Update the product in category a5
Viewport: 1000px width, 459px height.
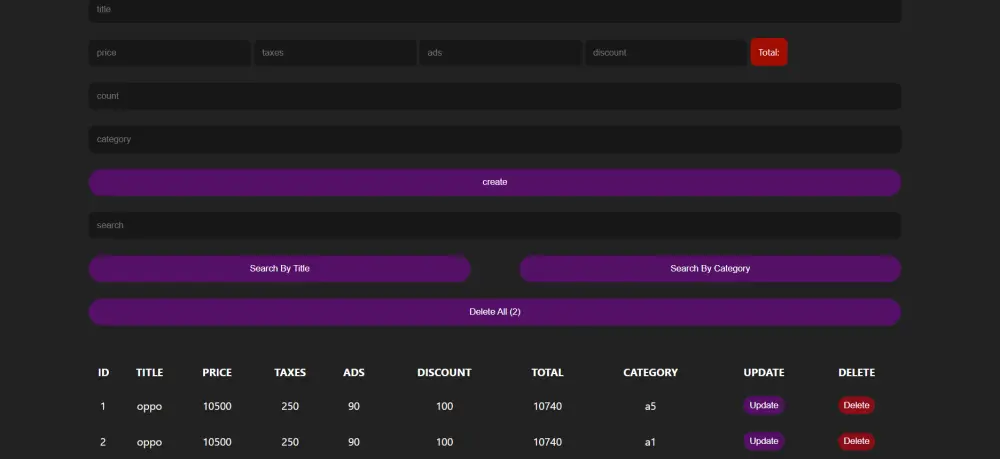764,405
